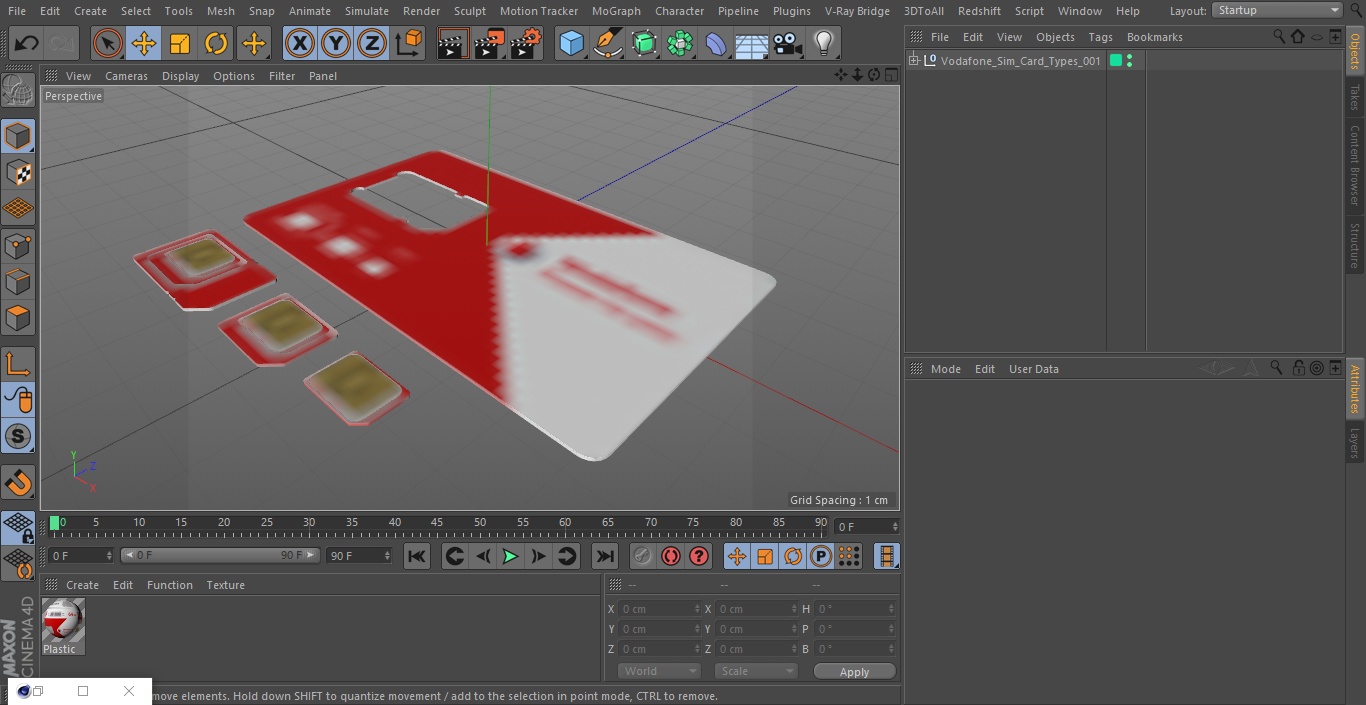Open Attribute Manager Mode menu

point(945,369)
